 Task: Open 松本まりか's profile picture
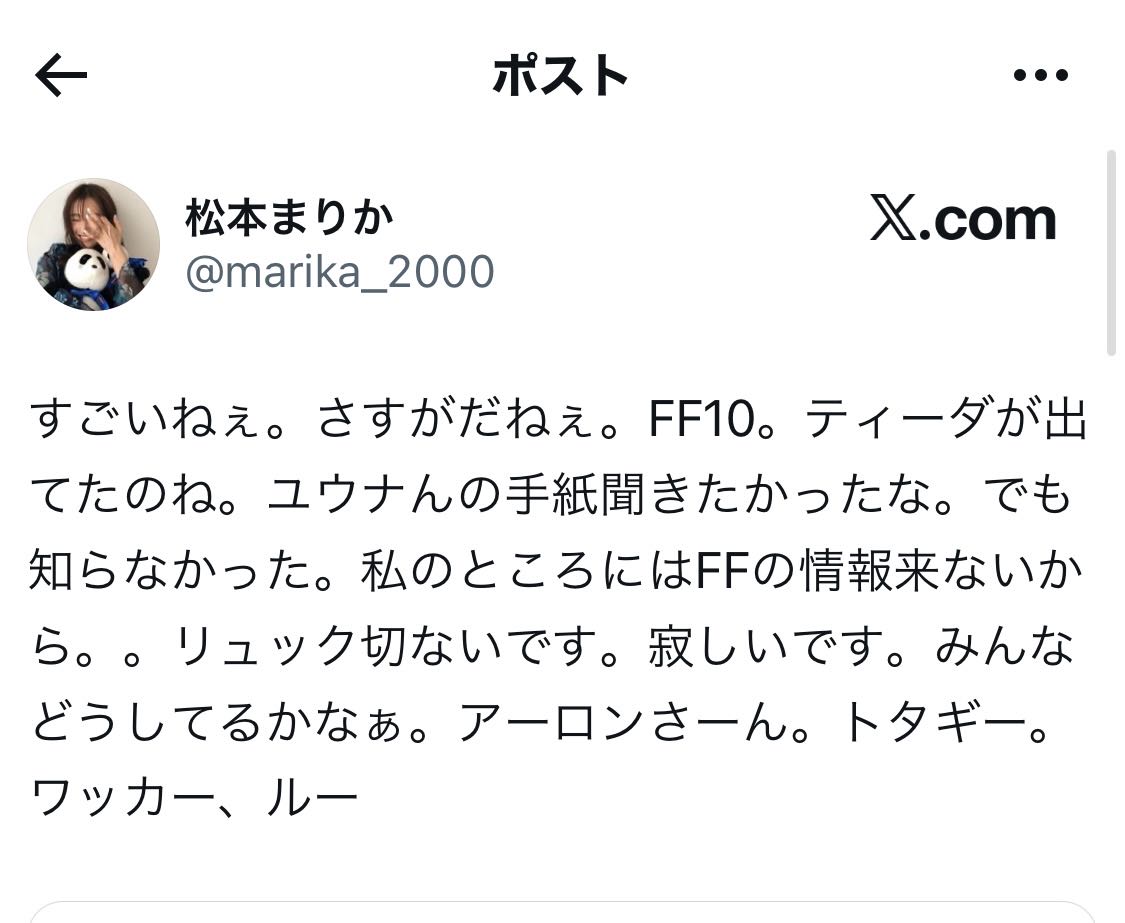click(93, 244)
